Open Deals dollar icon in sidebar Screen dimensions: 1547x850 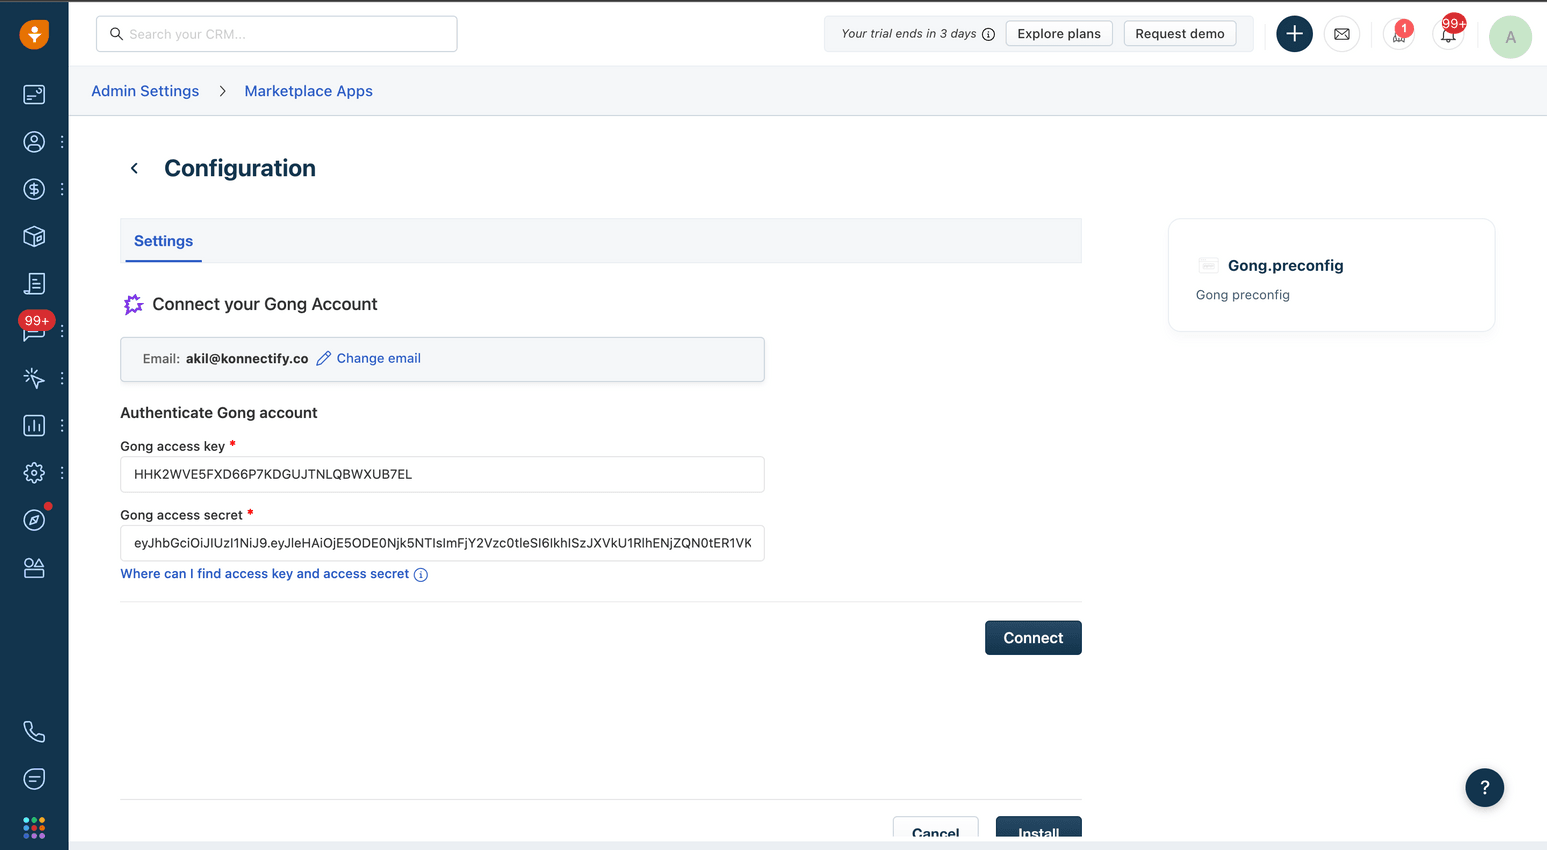coord(34,189)
